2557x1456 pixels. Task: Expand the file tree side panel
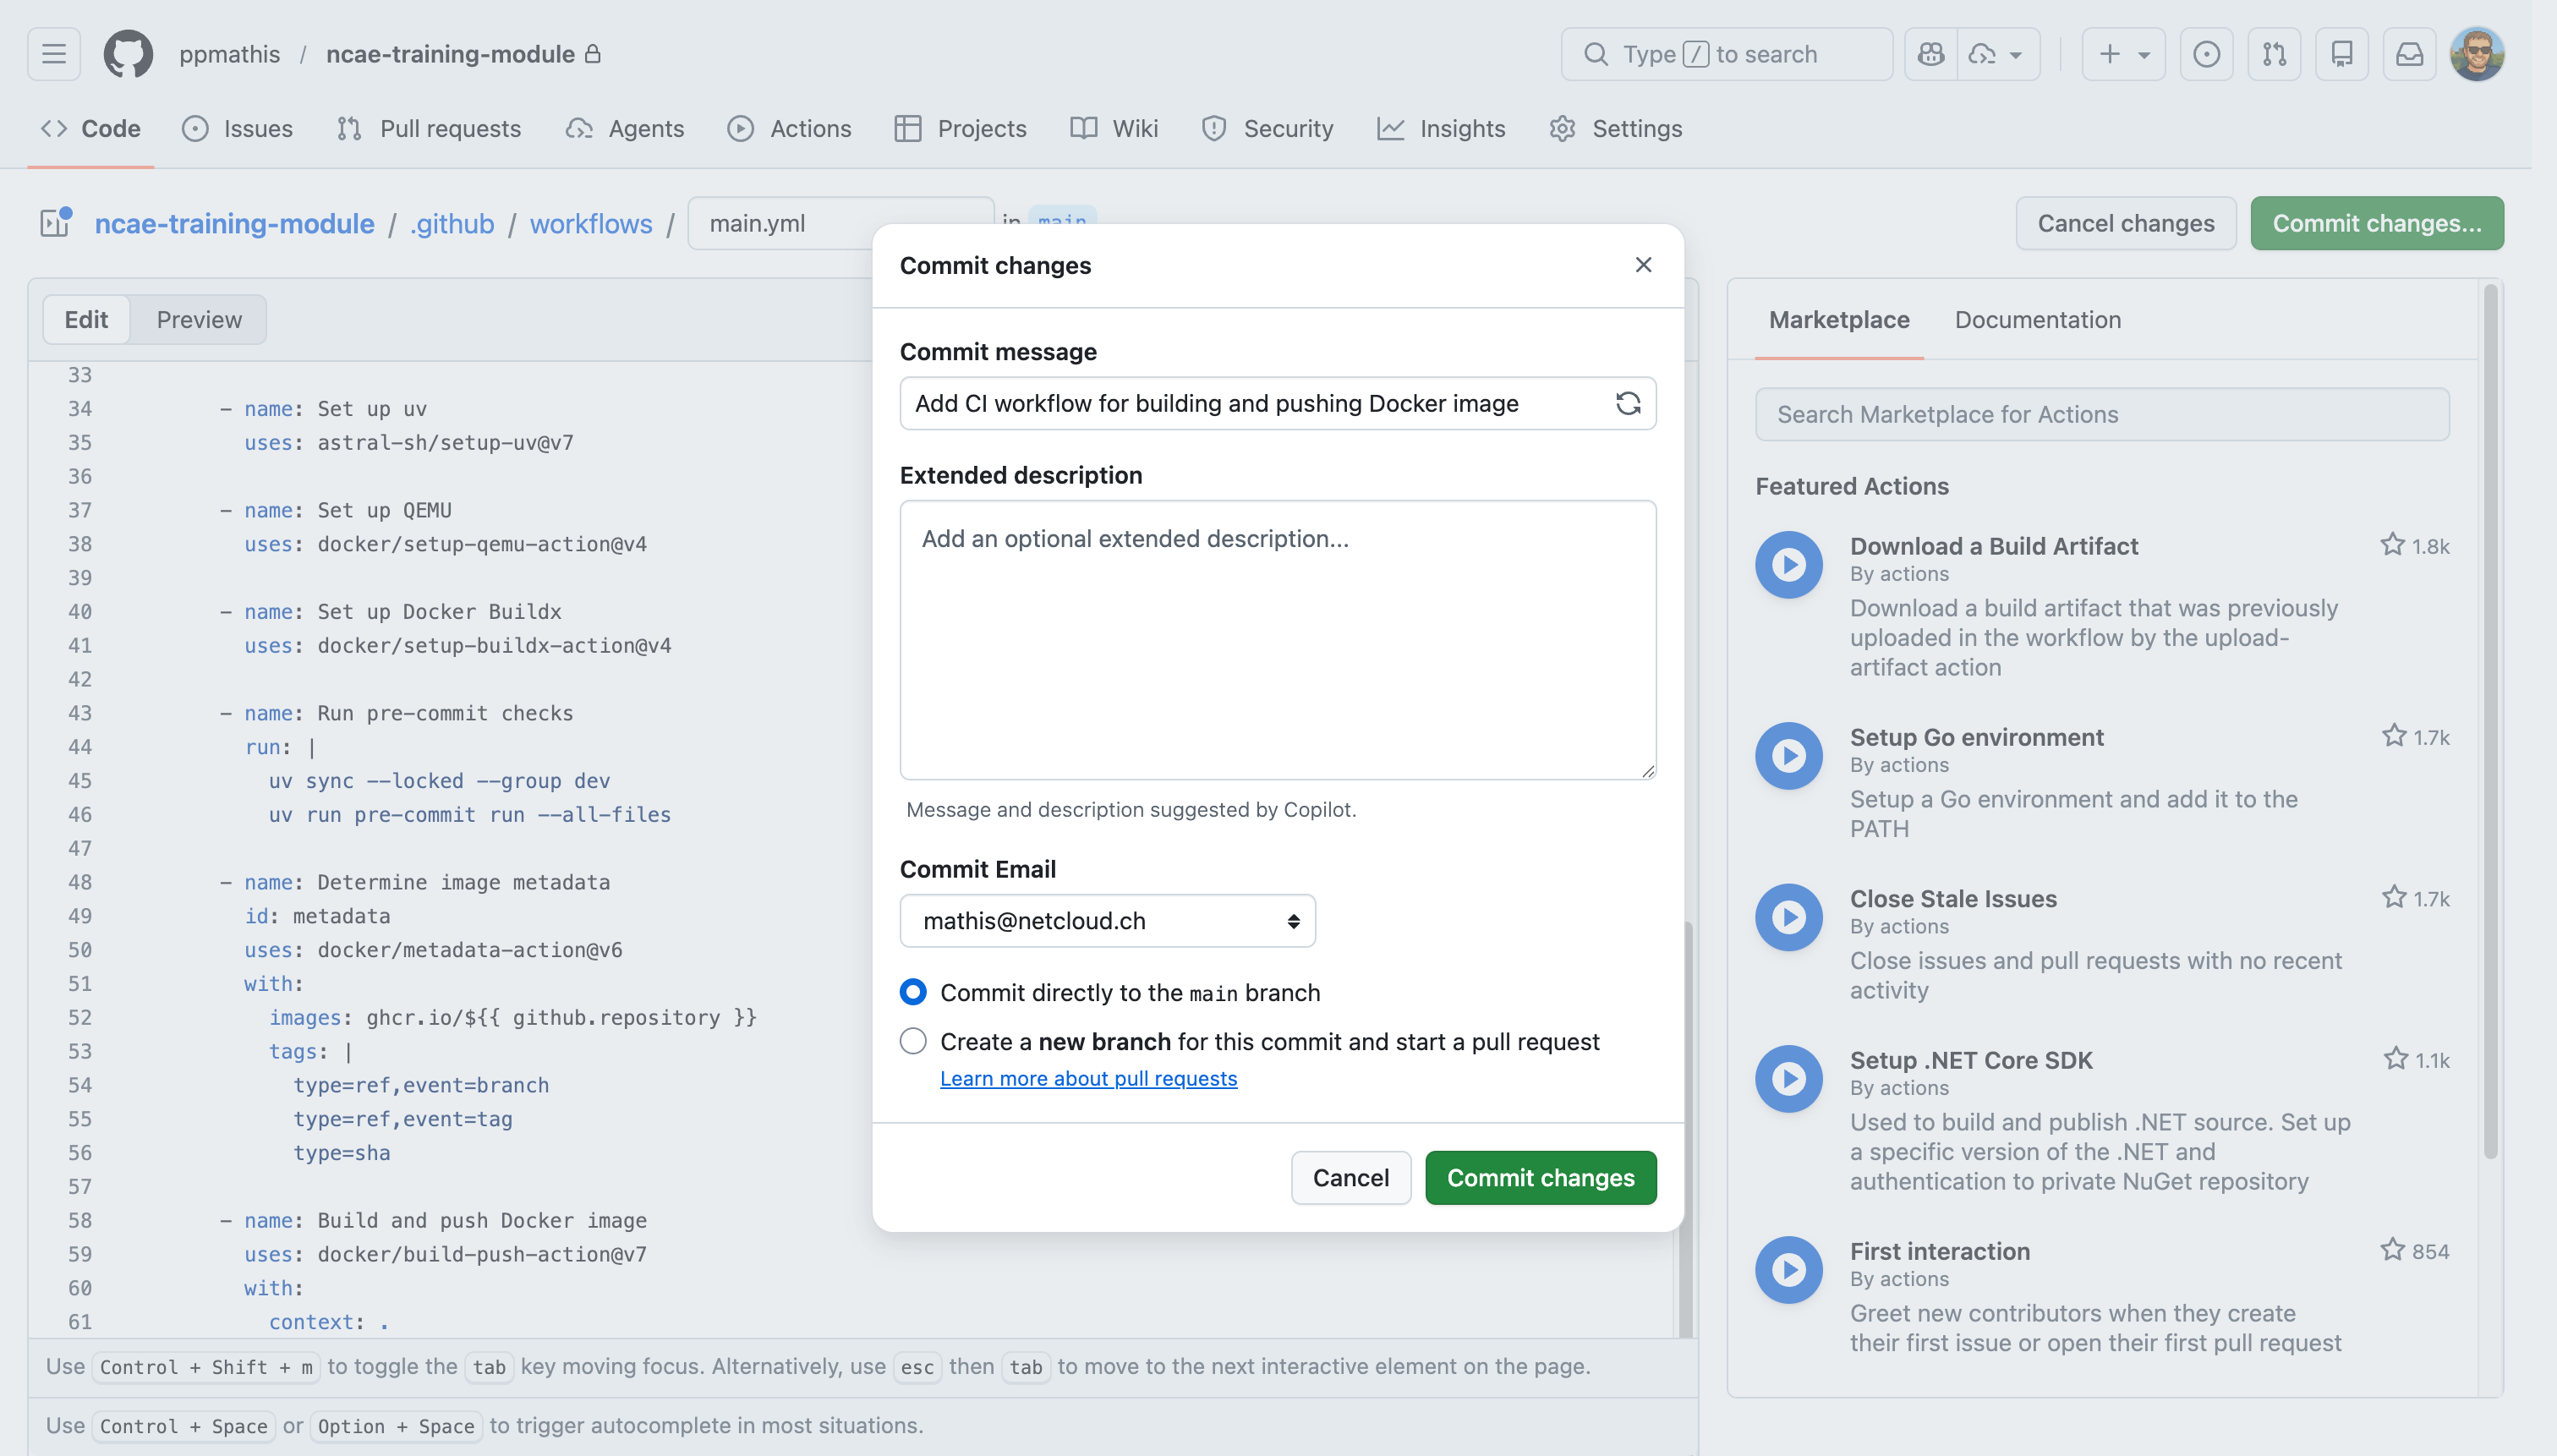click(55, 222)
